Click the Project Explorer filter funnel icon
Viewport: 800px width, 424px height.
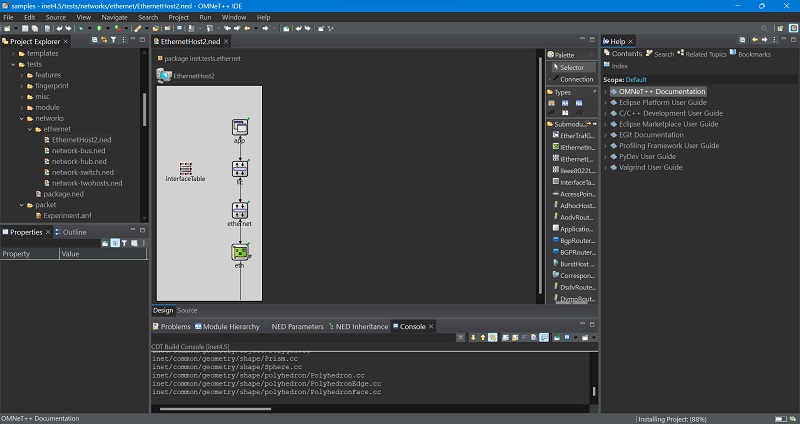coord(113,40)
